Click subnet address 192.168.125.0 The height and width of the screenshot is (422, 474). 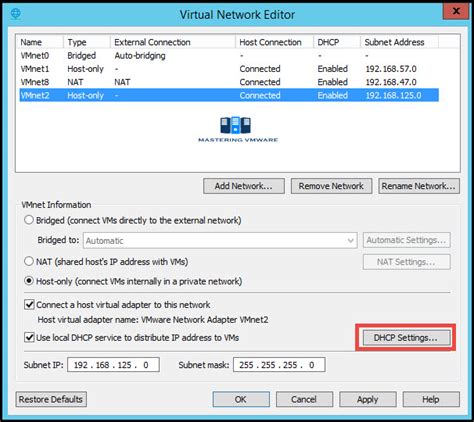pyautogui.click(x=393, y=95)
